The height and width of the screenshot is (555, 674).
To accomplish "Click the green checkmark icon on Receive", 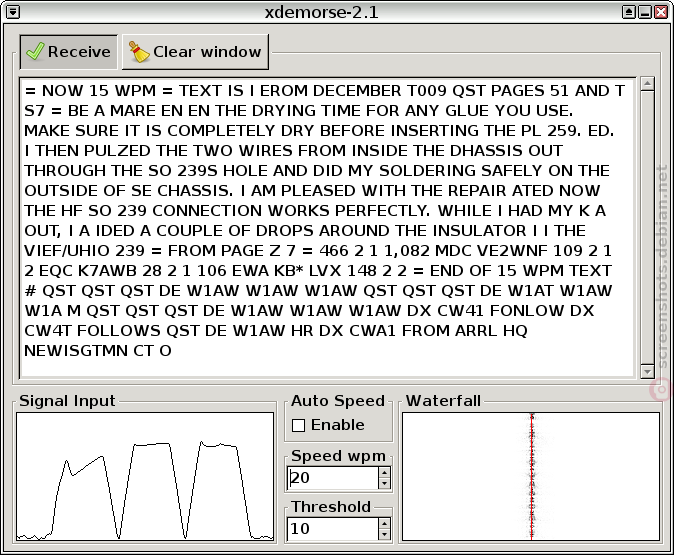I will 35,52.
